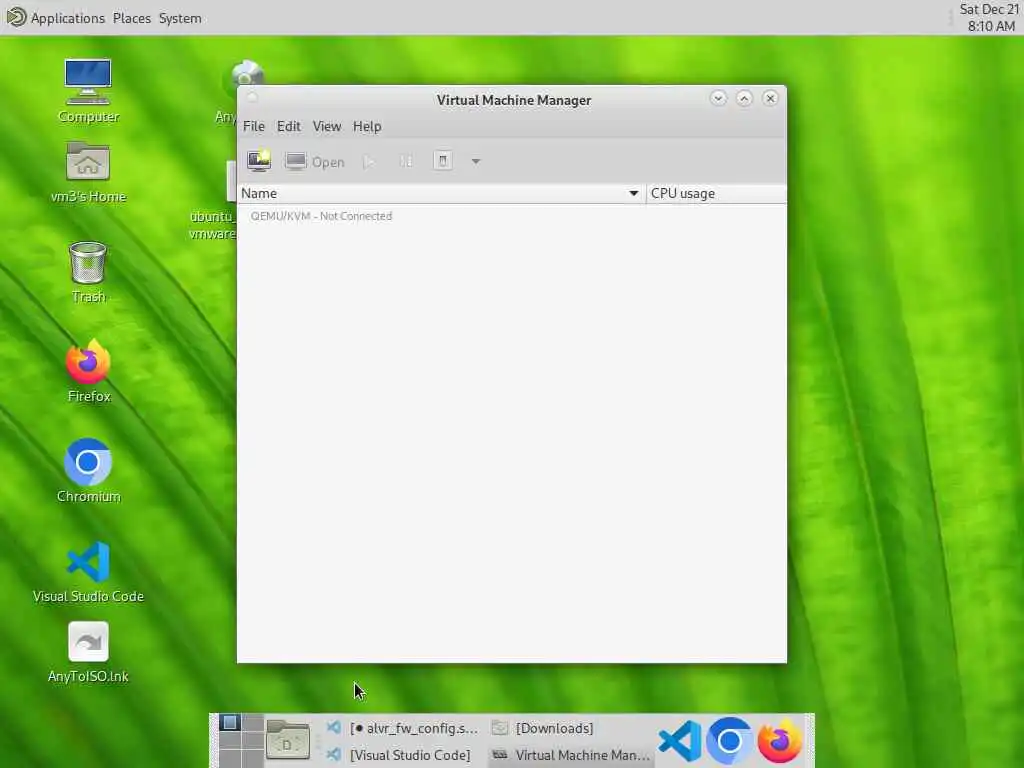Click the workspace switcher in bottom panel

click(241, 741)
